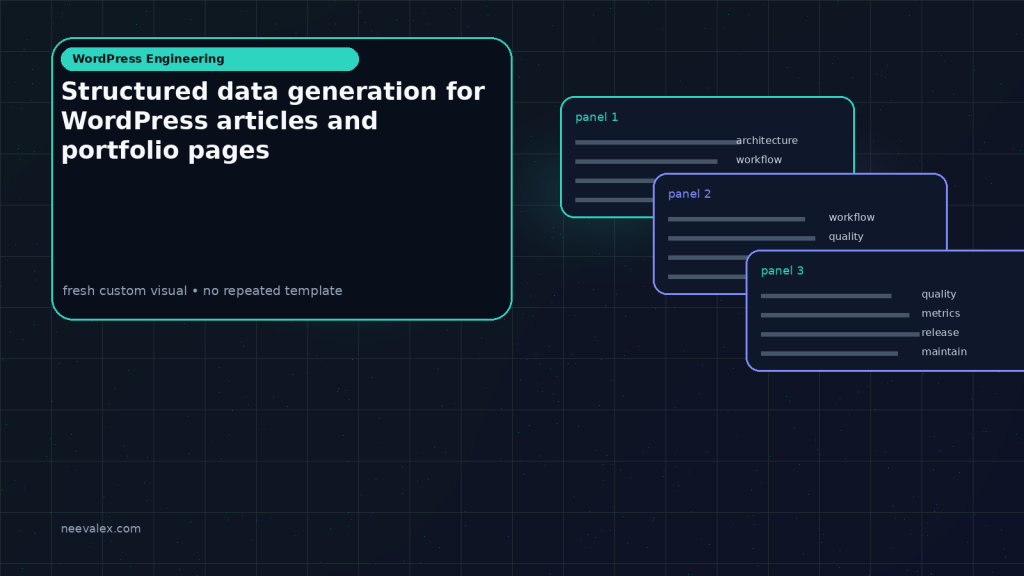Select the 'panel 2' title

pyautogui.click(x=689, y=194)
